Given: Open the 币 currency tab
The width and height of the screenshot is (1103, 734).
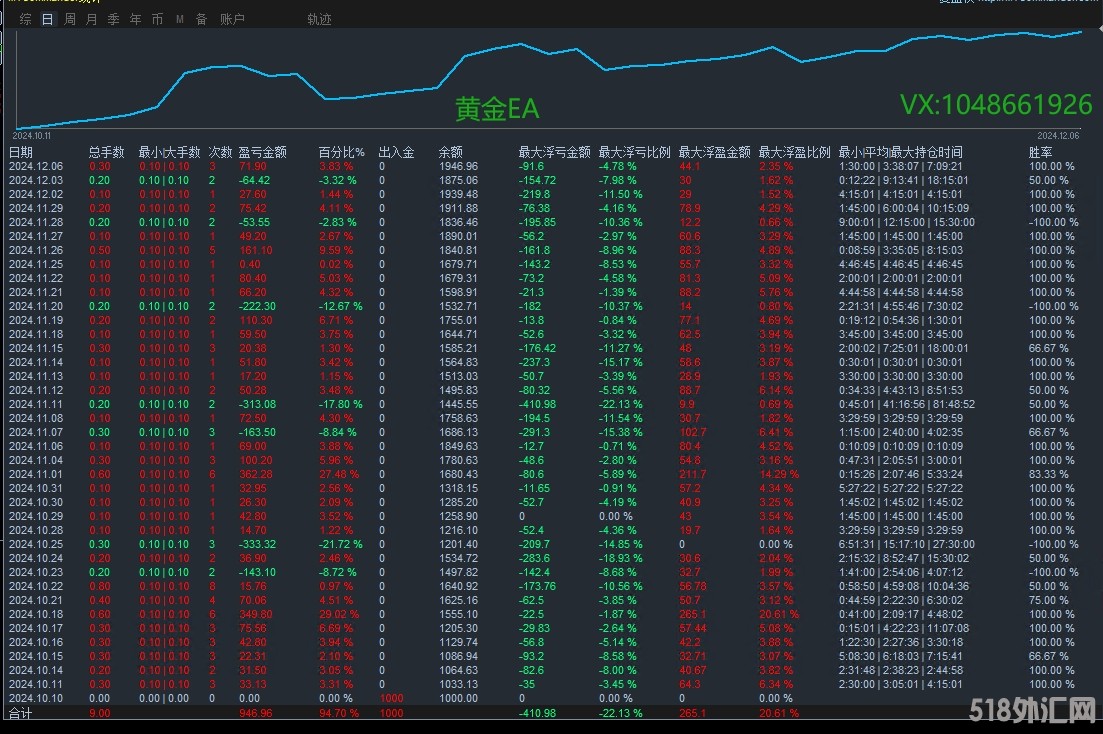Looking at the screenshot, I should pyautogui.click(x=158, y=19).
